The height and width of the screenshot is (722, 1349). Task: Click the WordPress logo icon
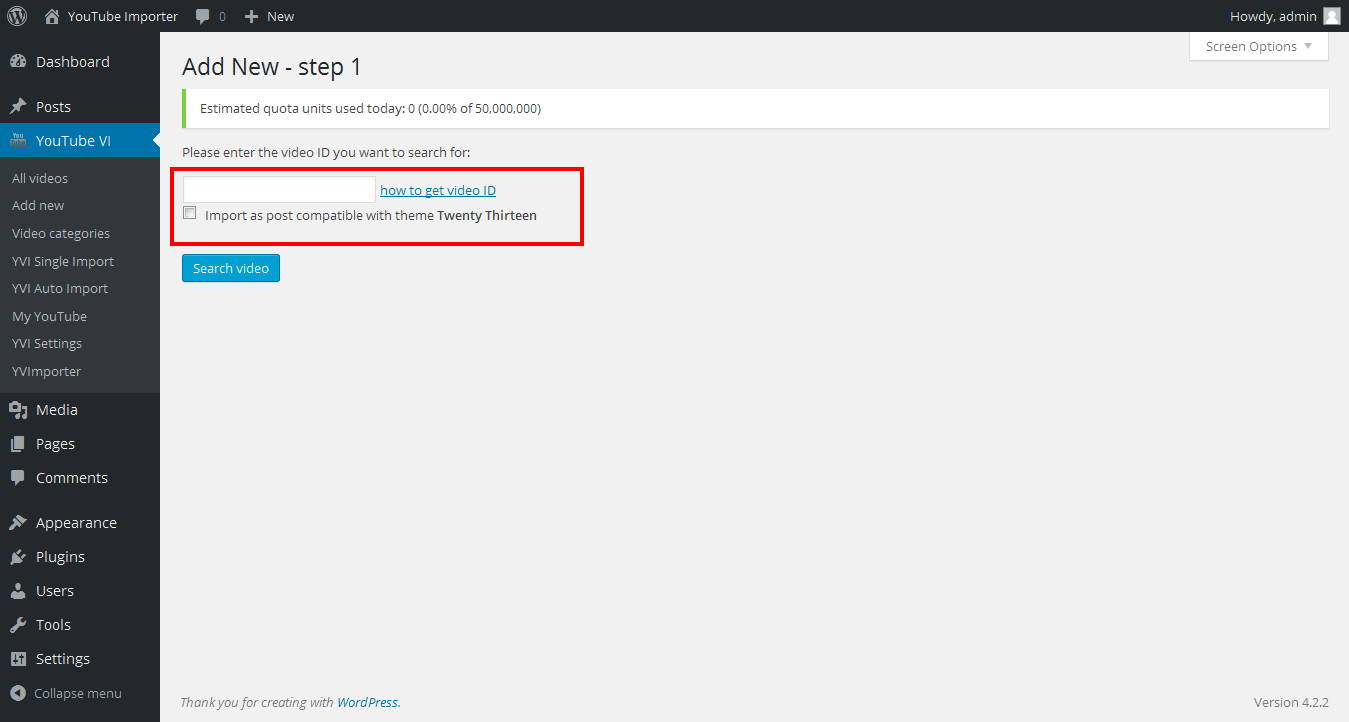tap(17, 16)
